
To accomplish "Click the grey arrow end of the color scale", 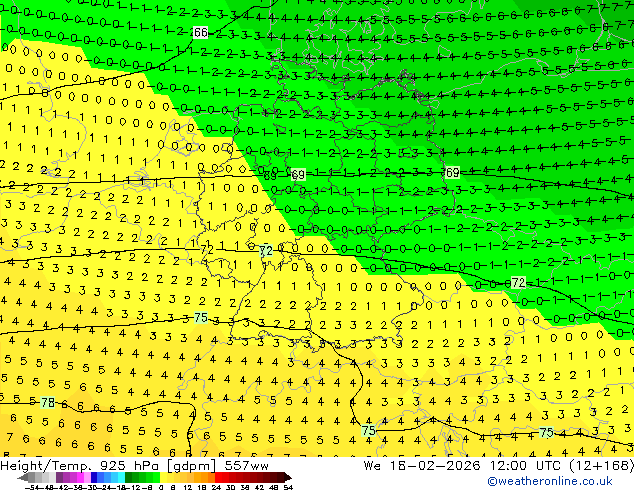I will point(22,477).
